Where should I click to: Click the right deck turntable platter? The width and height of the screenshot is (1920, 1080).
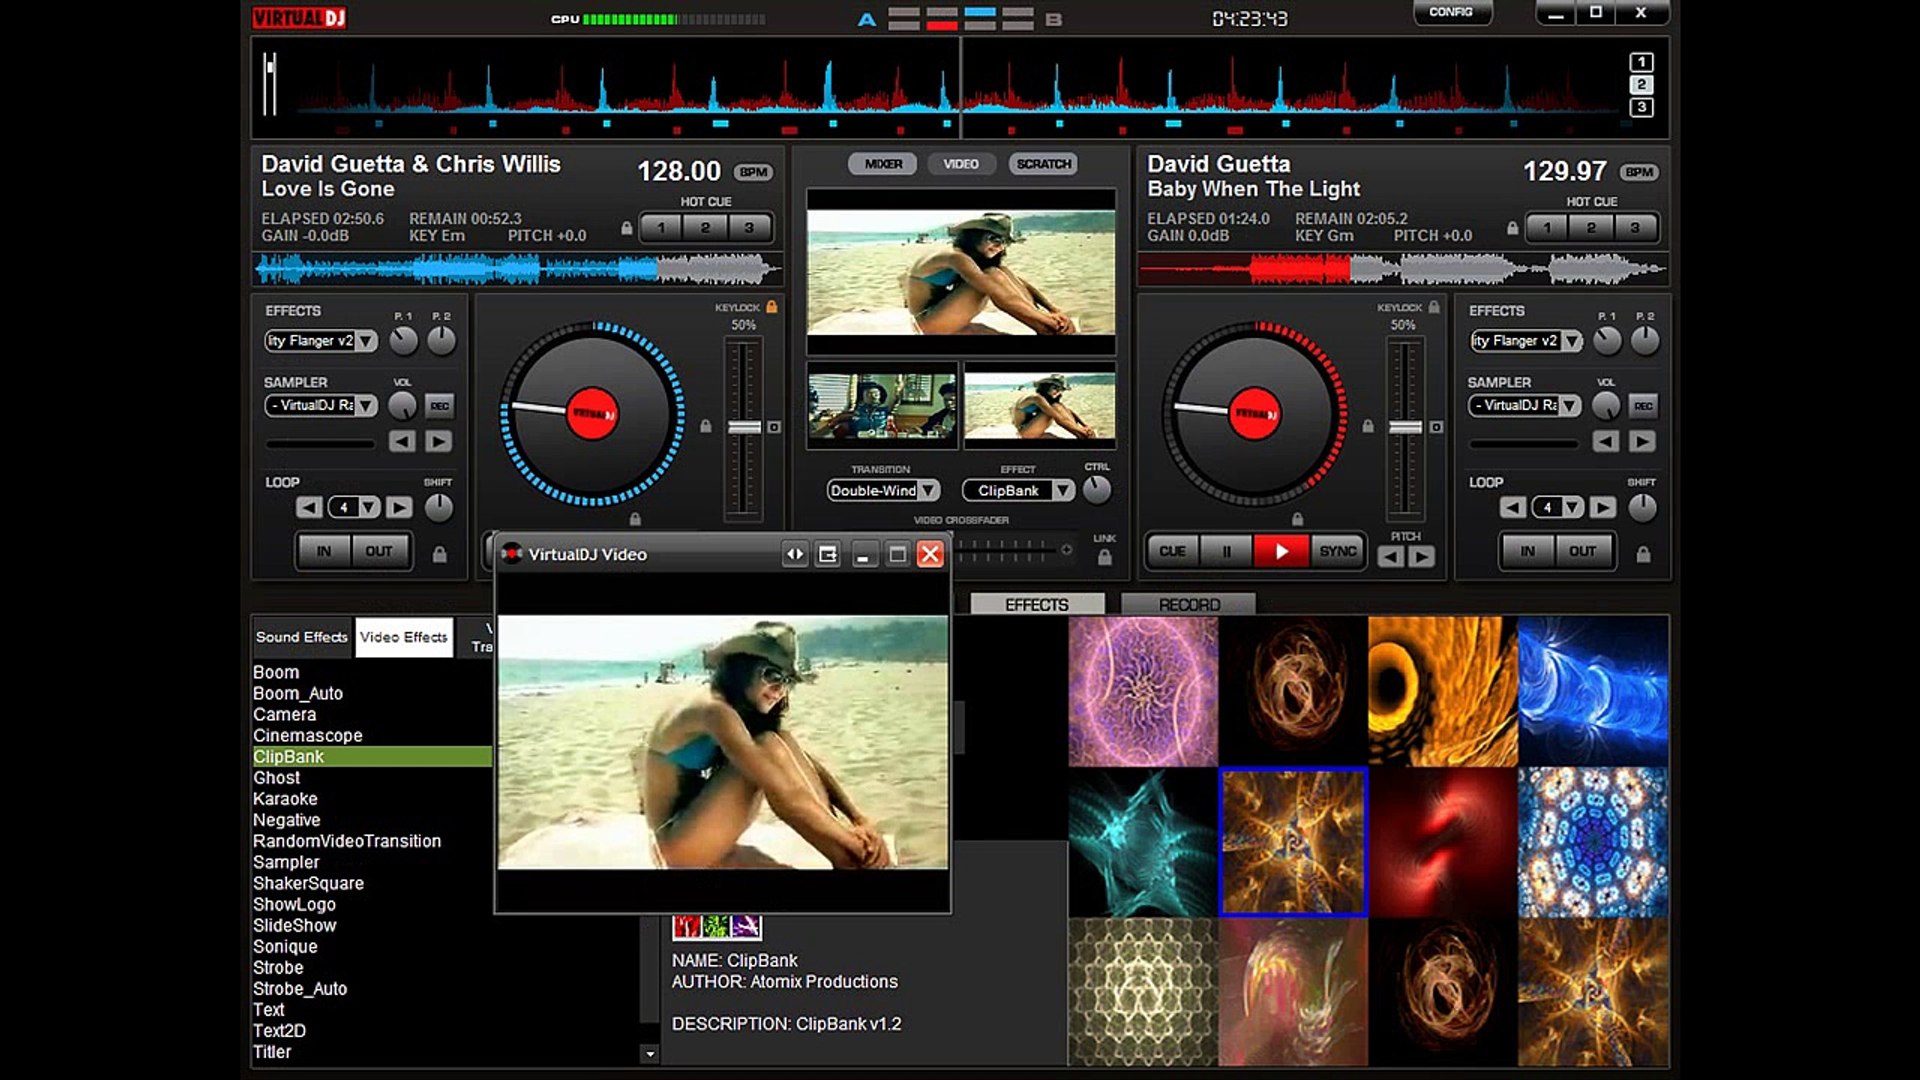point(1254,414)
